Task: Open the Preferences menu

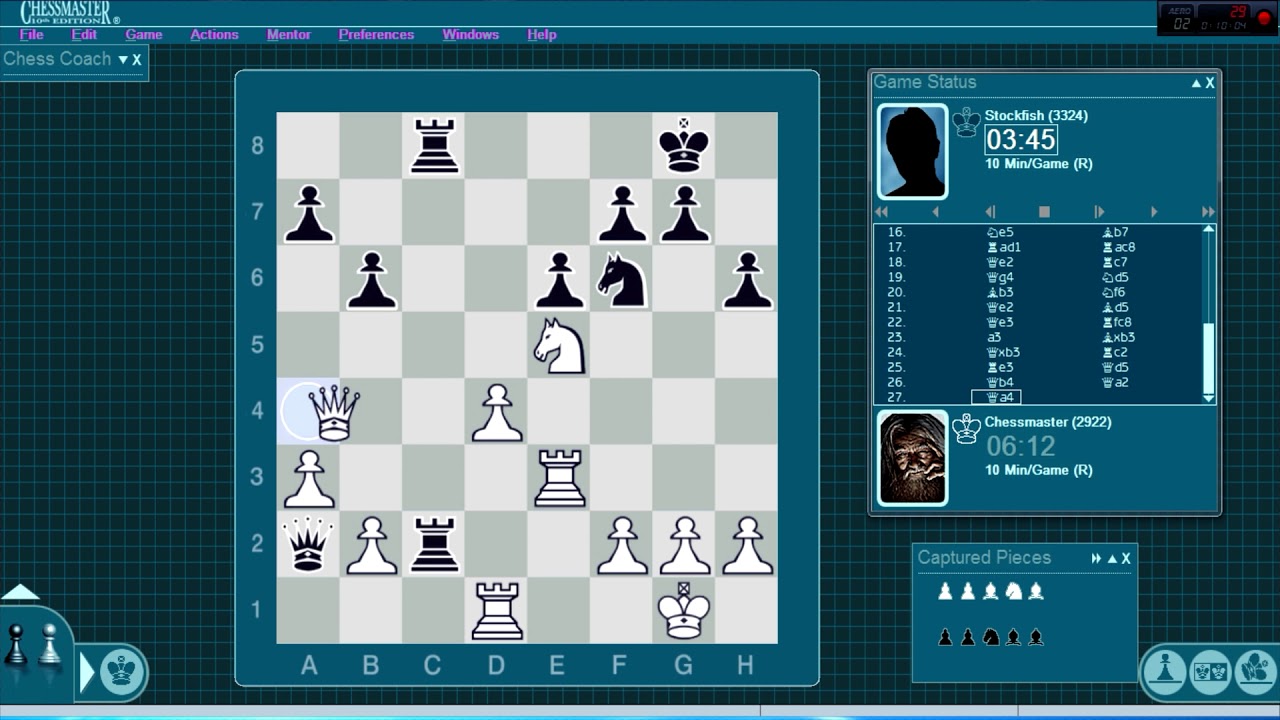Action: coord(376,34)
